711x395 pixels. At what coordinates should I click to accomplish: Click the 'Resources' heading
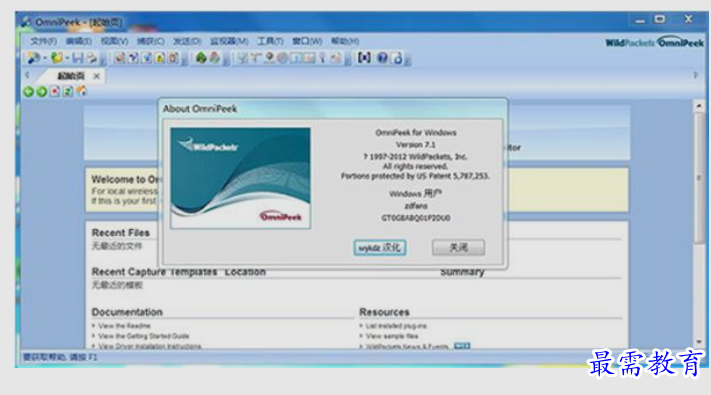pos(385,312)
